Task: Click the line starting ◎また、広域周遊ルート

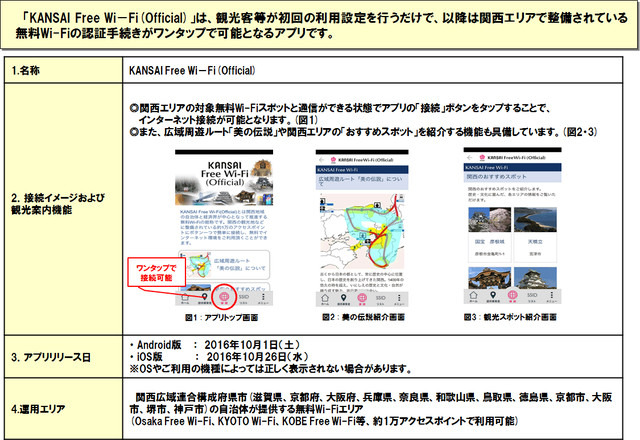Action: point(363,132)
